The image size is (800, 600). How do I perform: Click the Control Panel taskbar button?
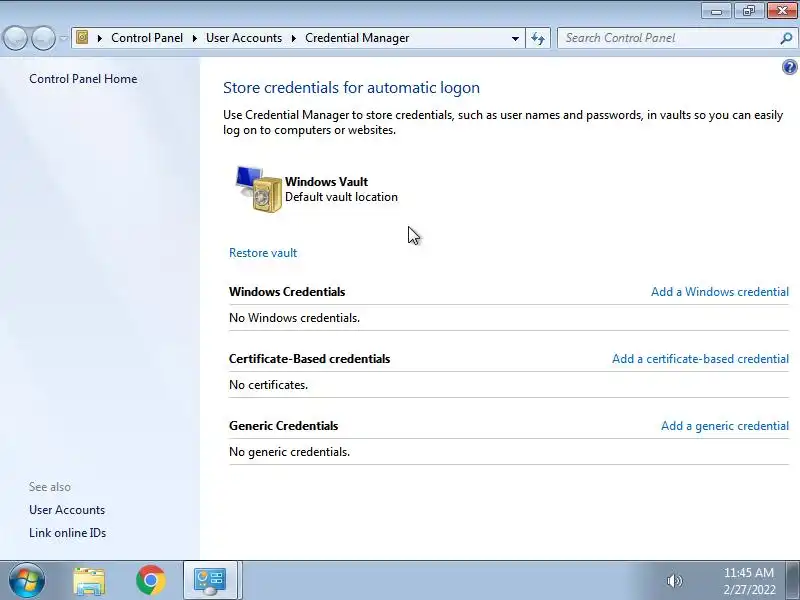(x=210, y=581)
